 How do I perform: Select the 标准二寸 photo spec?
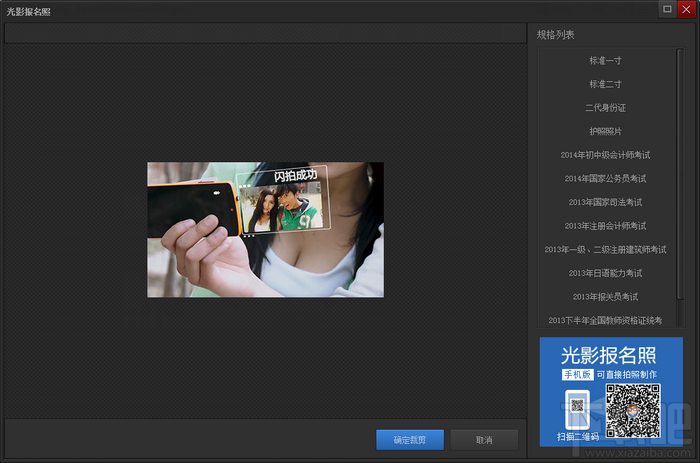click(x=605, y=84)
